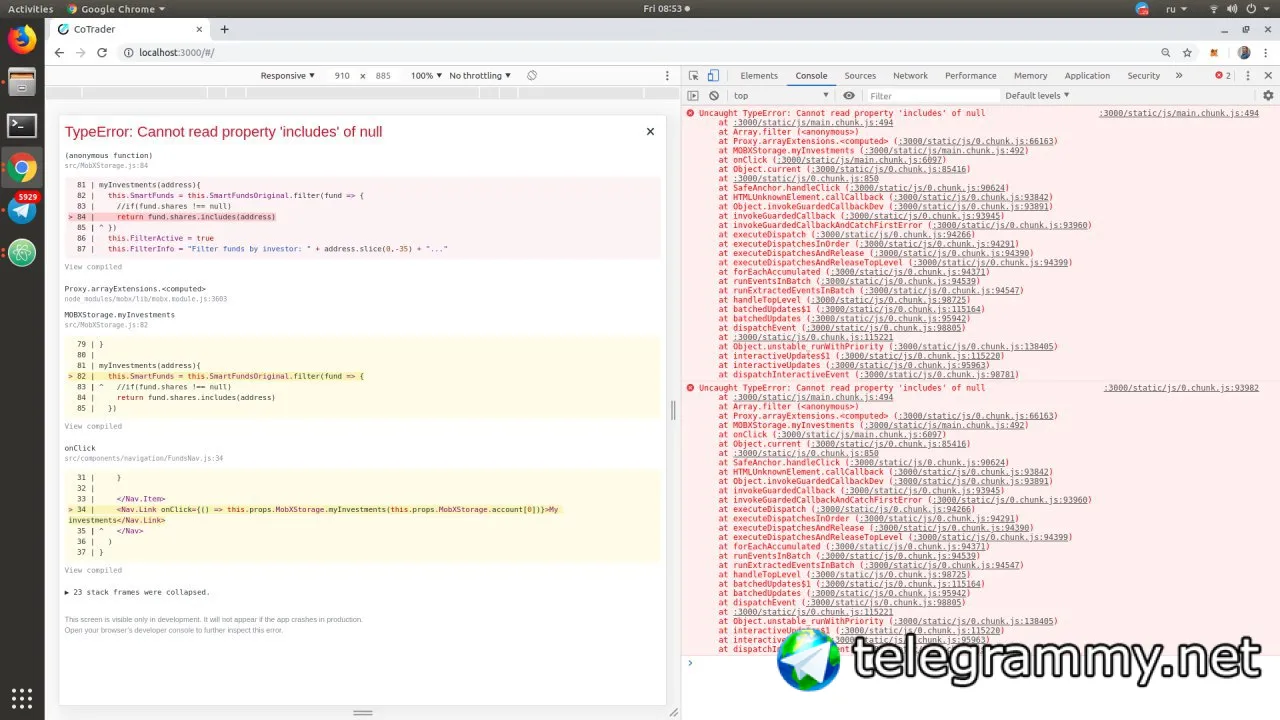
Task: Open the Default levels dropdown
Action: (1037, 96)
